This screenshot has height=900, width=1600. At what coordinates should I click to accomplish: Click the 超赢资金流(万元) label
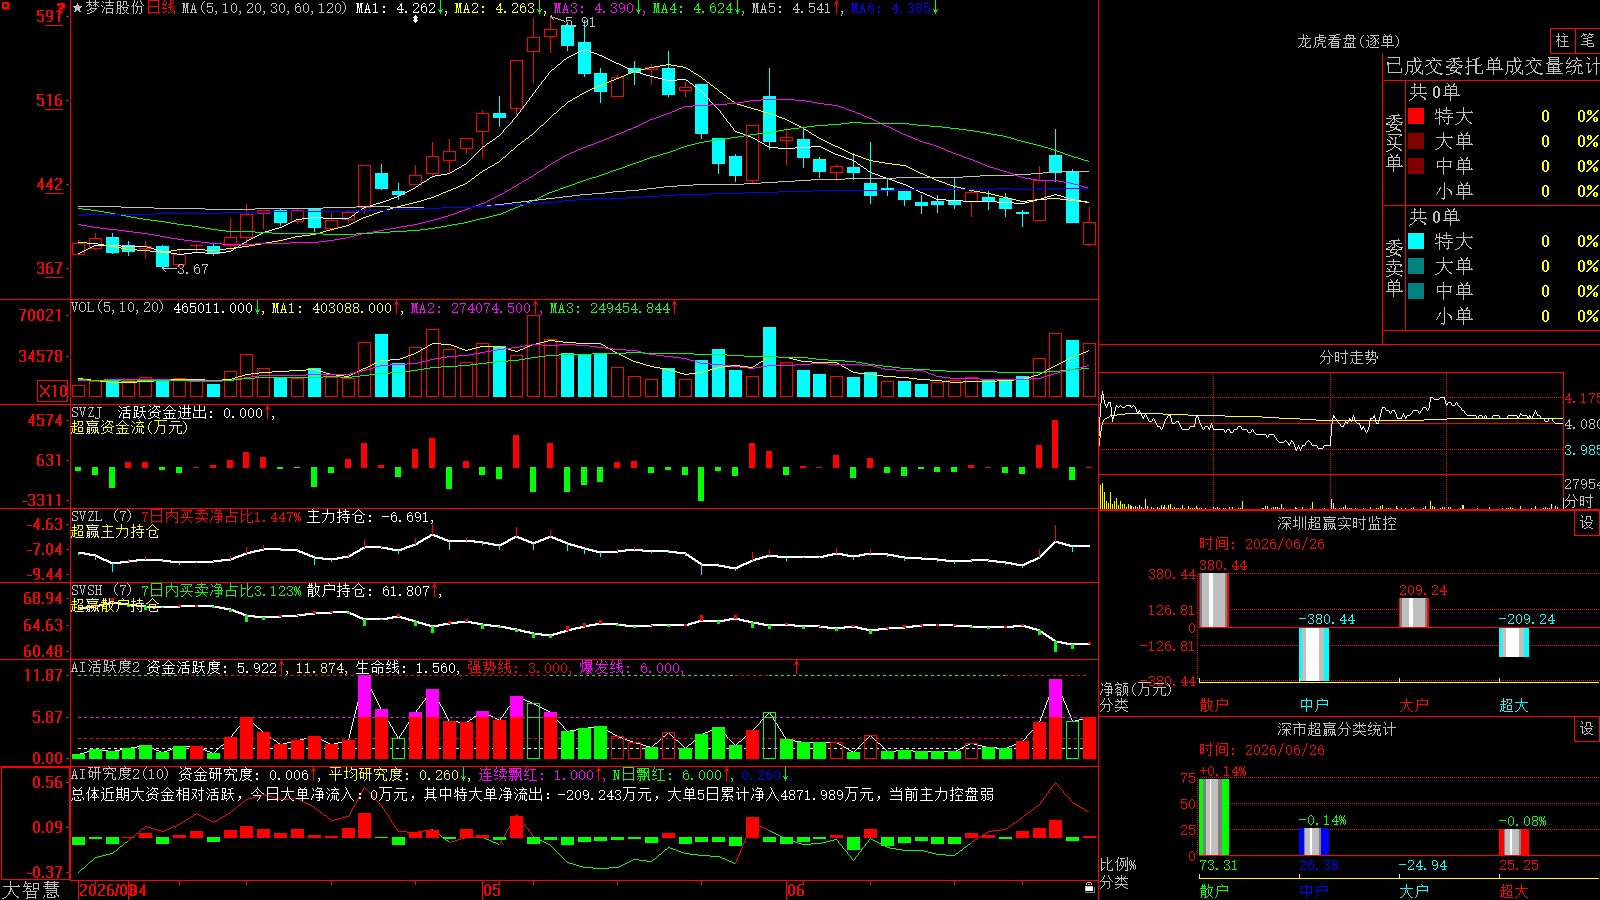[x=129, y=427]
